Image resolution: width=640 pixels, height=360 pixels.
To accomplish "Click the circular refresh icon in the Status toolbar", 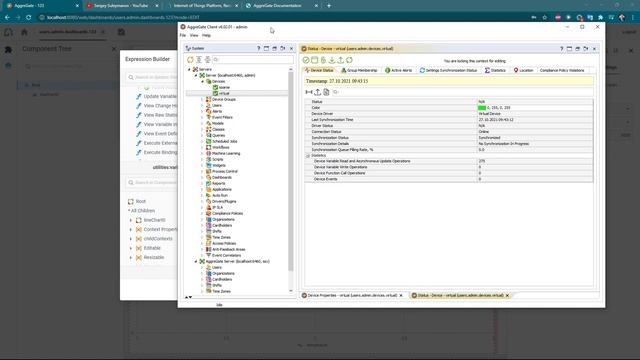I will (x=349, y=60).
